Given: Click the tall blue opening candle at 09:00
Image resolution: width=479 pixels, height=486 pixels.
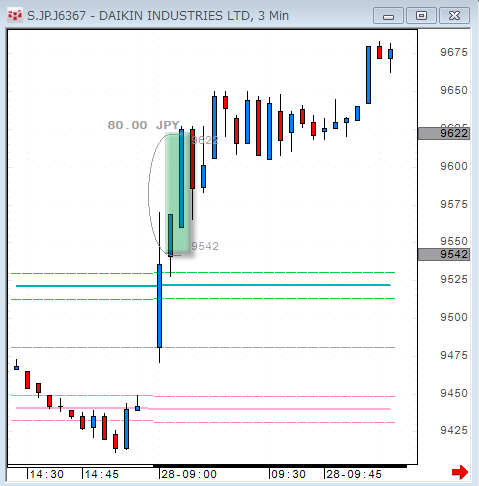Looking at the screenshot, I should tap(159, 306).
